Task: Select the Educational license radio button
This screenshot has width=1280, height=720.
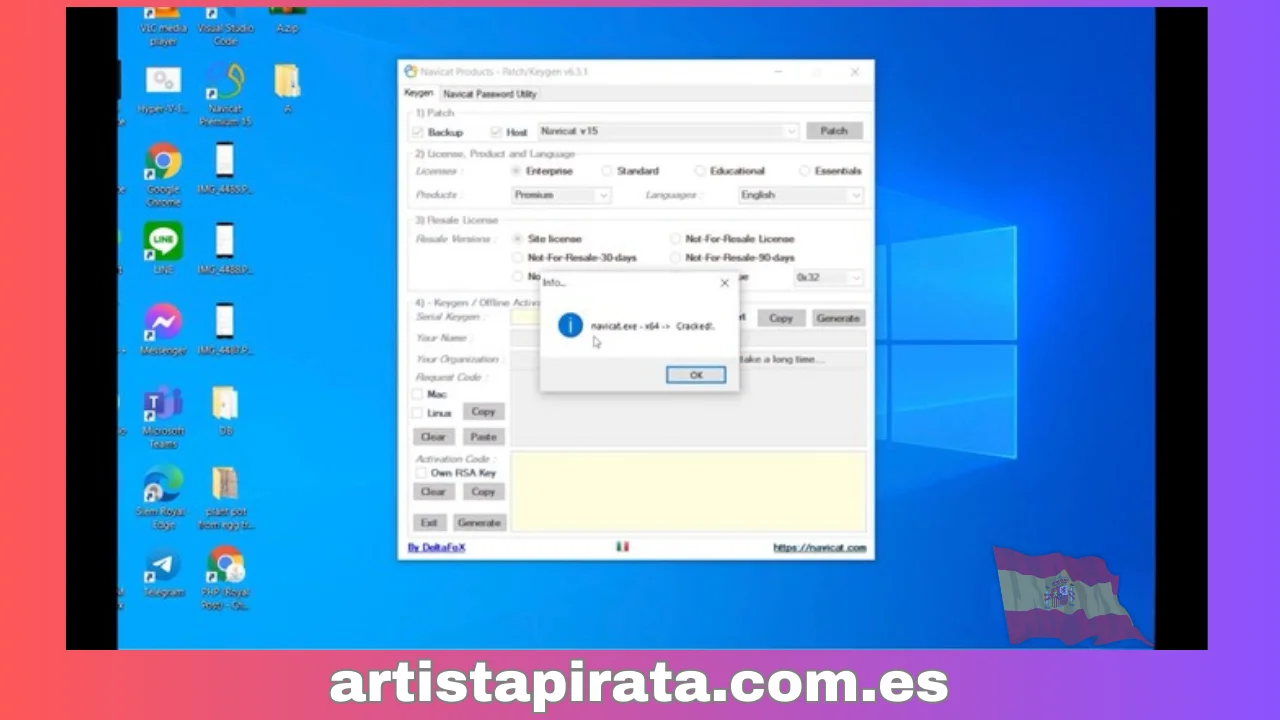Action: point(700,171)
